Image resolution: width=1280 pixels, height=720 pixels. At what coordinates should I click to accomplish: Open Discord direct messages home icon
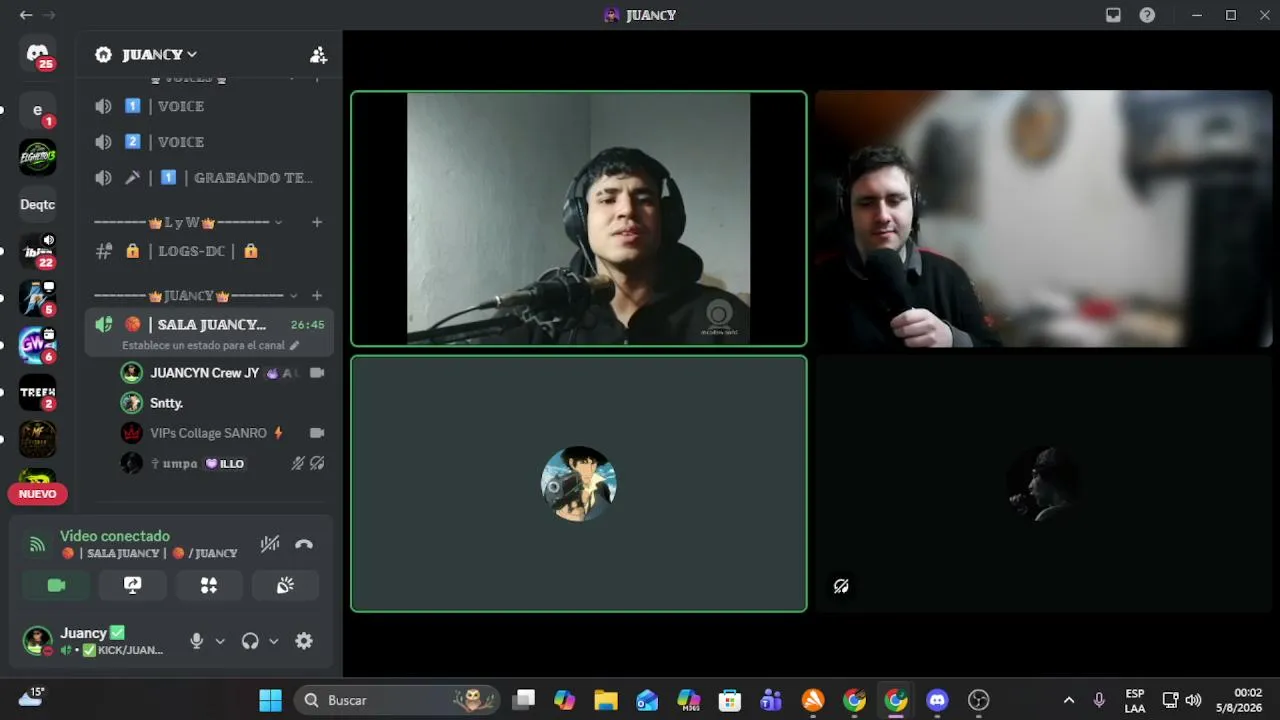pyautogui.click(x=38, y=54)
